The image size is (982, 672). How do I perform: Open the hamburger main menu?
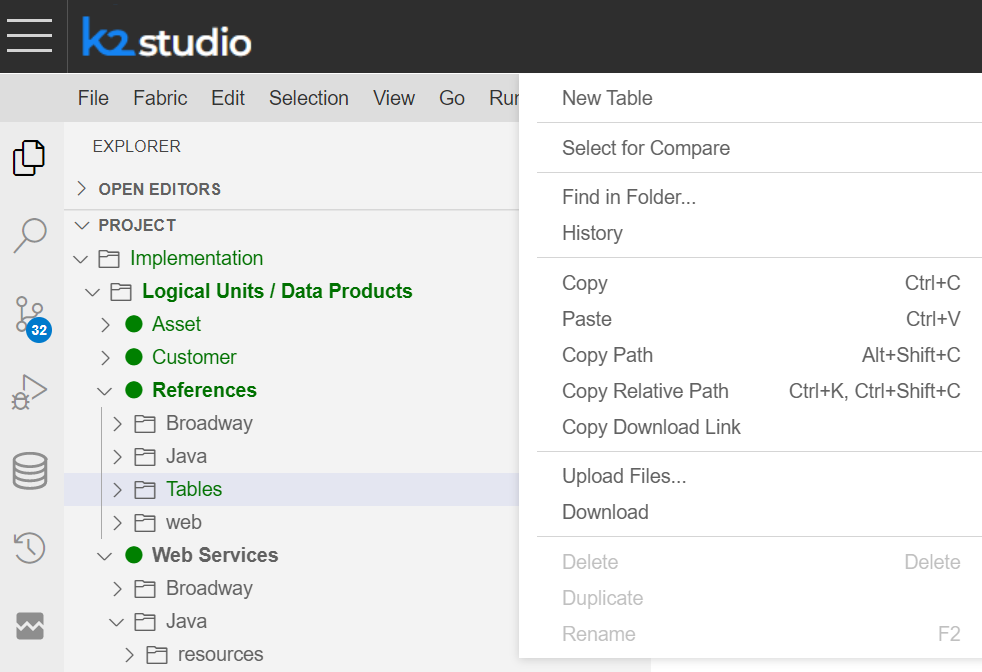pos(30,35)
